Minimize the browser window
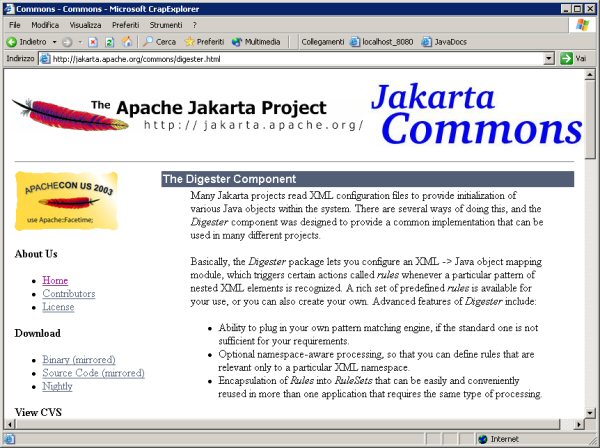Image resolution: width=600 pixels, height=448 pixels. click(567, 9)
